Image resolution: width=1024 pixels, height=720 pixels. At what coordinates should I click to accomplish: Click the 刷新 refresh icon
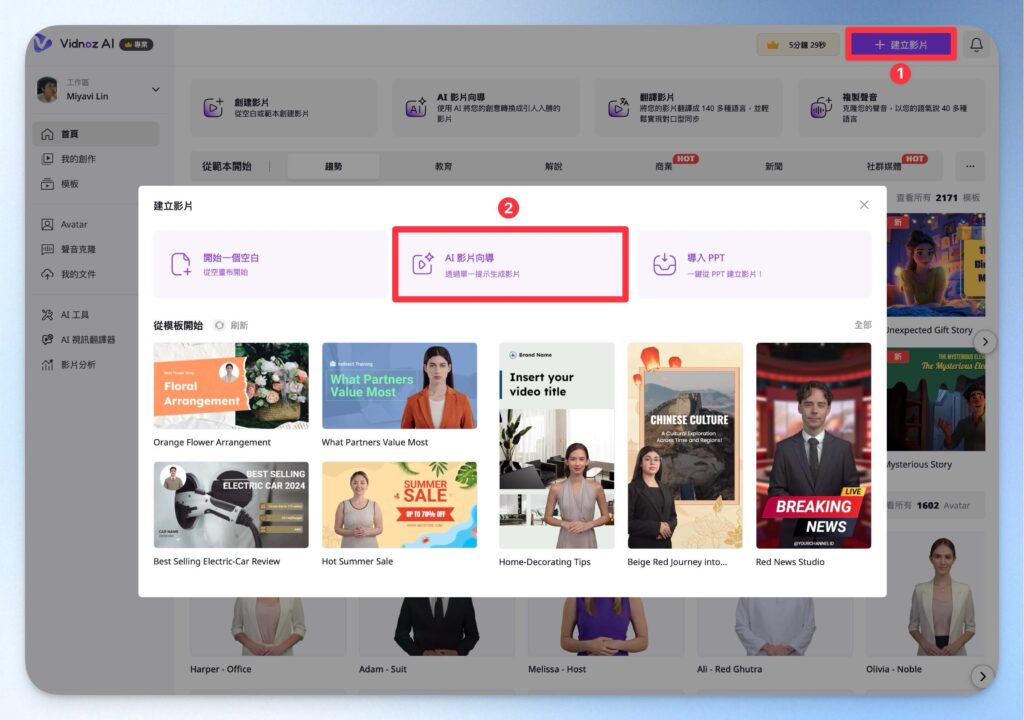220,325
